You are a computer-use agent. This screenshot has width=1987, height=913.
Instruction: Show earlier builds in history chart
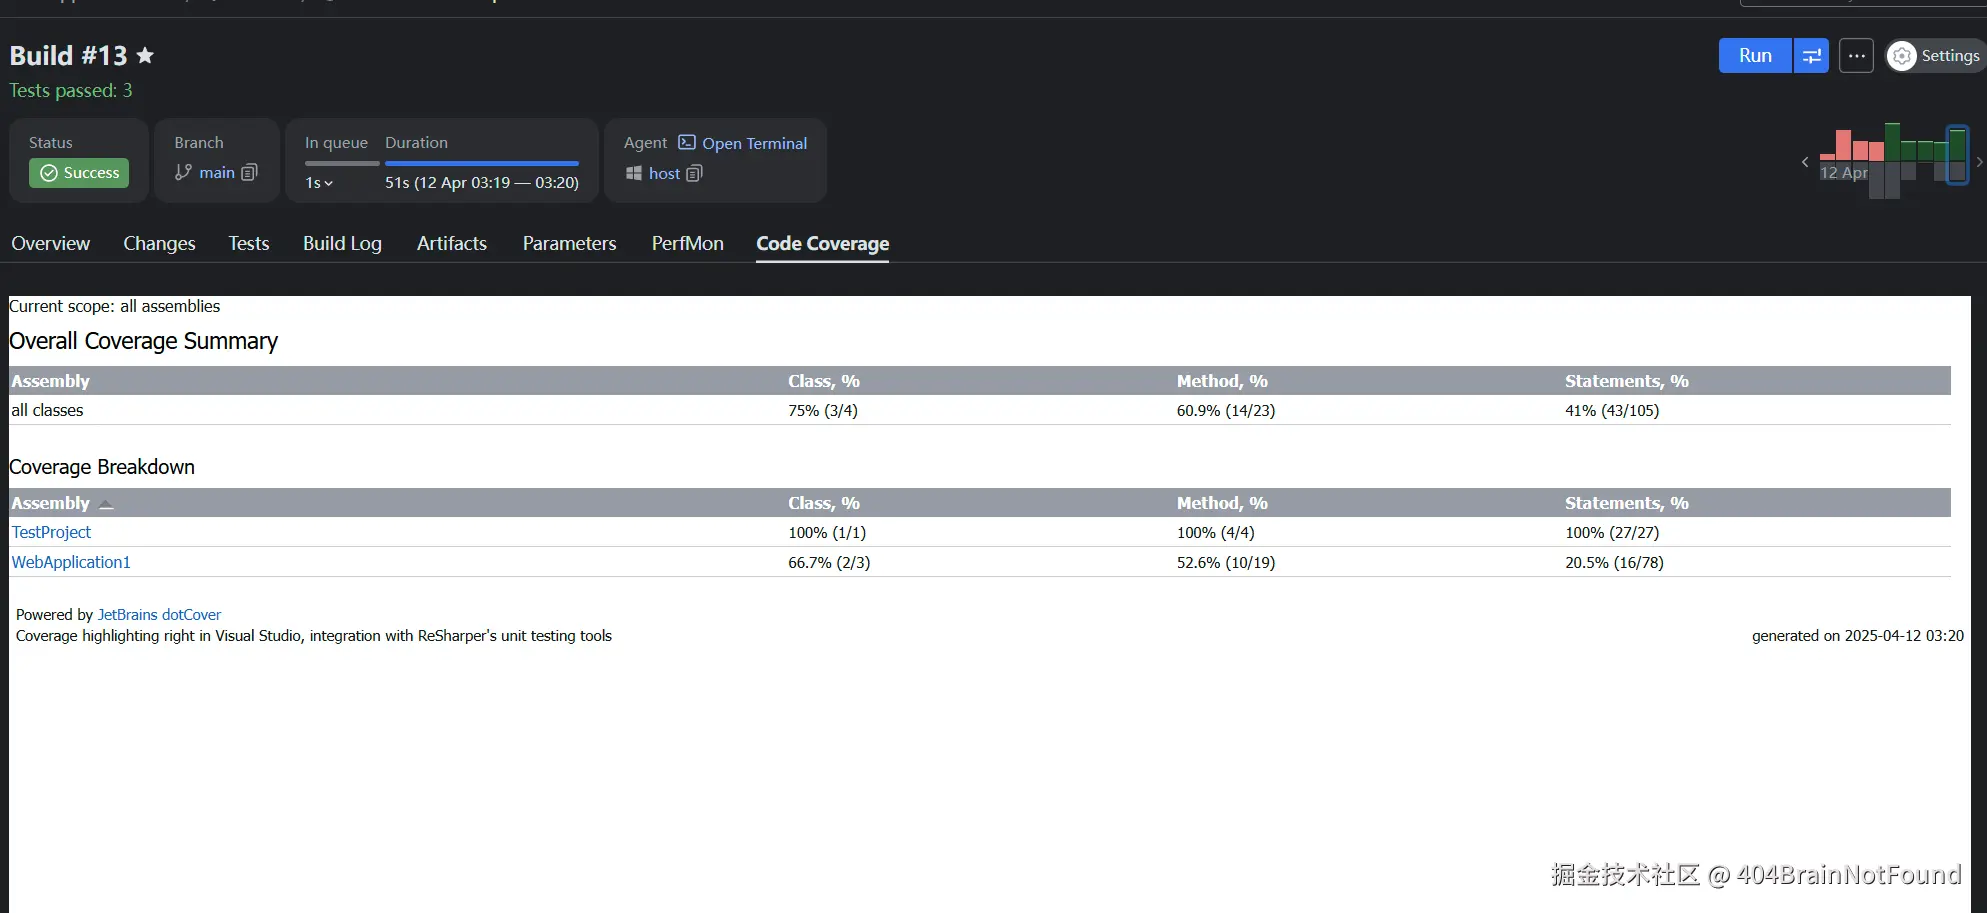click(1805, 161)
